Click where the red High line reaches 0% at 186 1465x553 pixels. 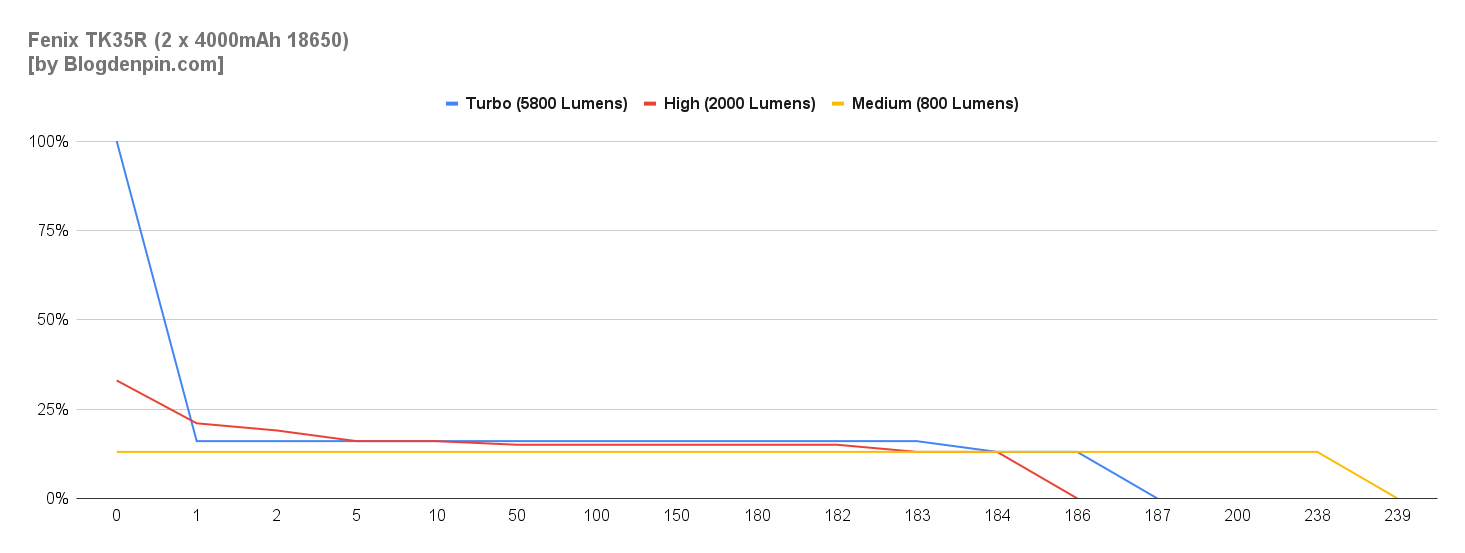tap(1077, 497)
